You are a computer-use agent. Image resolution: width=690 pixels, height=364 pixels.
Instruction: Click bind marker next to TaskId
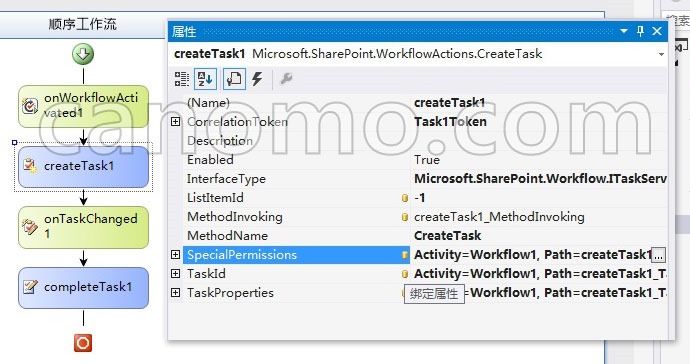click(x=405, y=274)
